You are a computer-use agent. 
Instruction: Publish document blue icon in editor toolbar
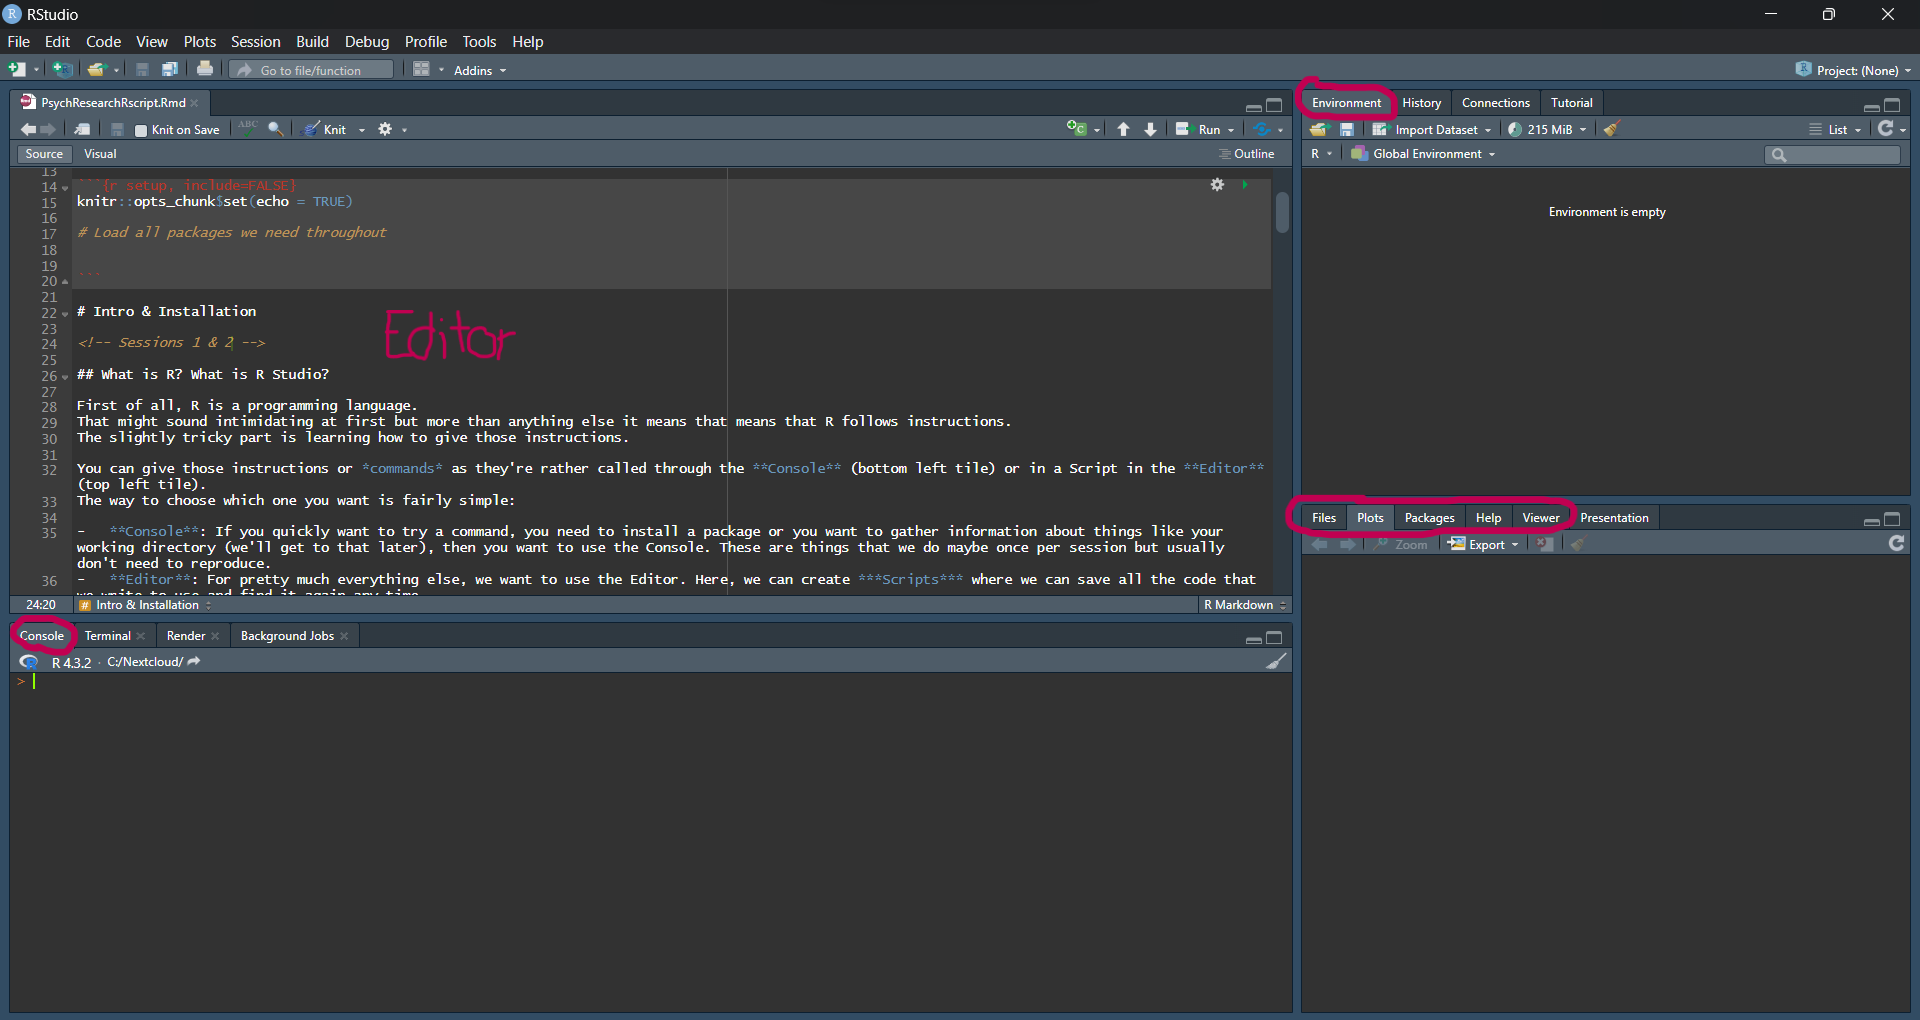click(1262, 129)
